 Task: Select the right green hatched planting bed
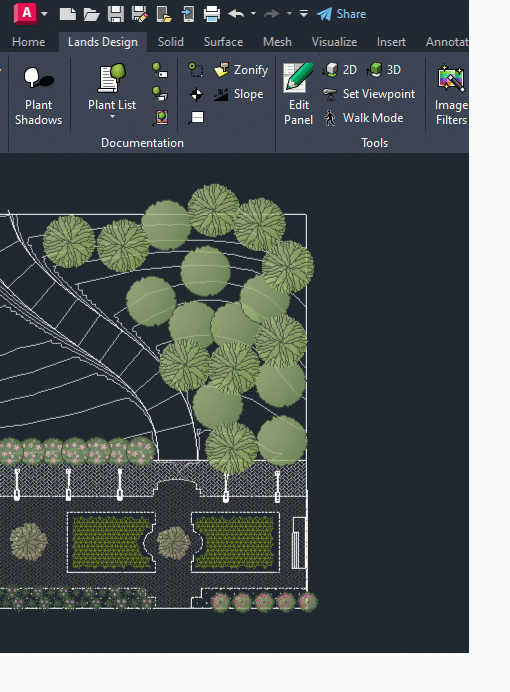(235, 542)
